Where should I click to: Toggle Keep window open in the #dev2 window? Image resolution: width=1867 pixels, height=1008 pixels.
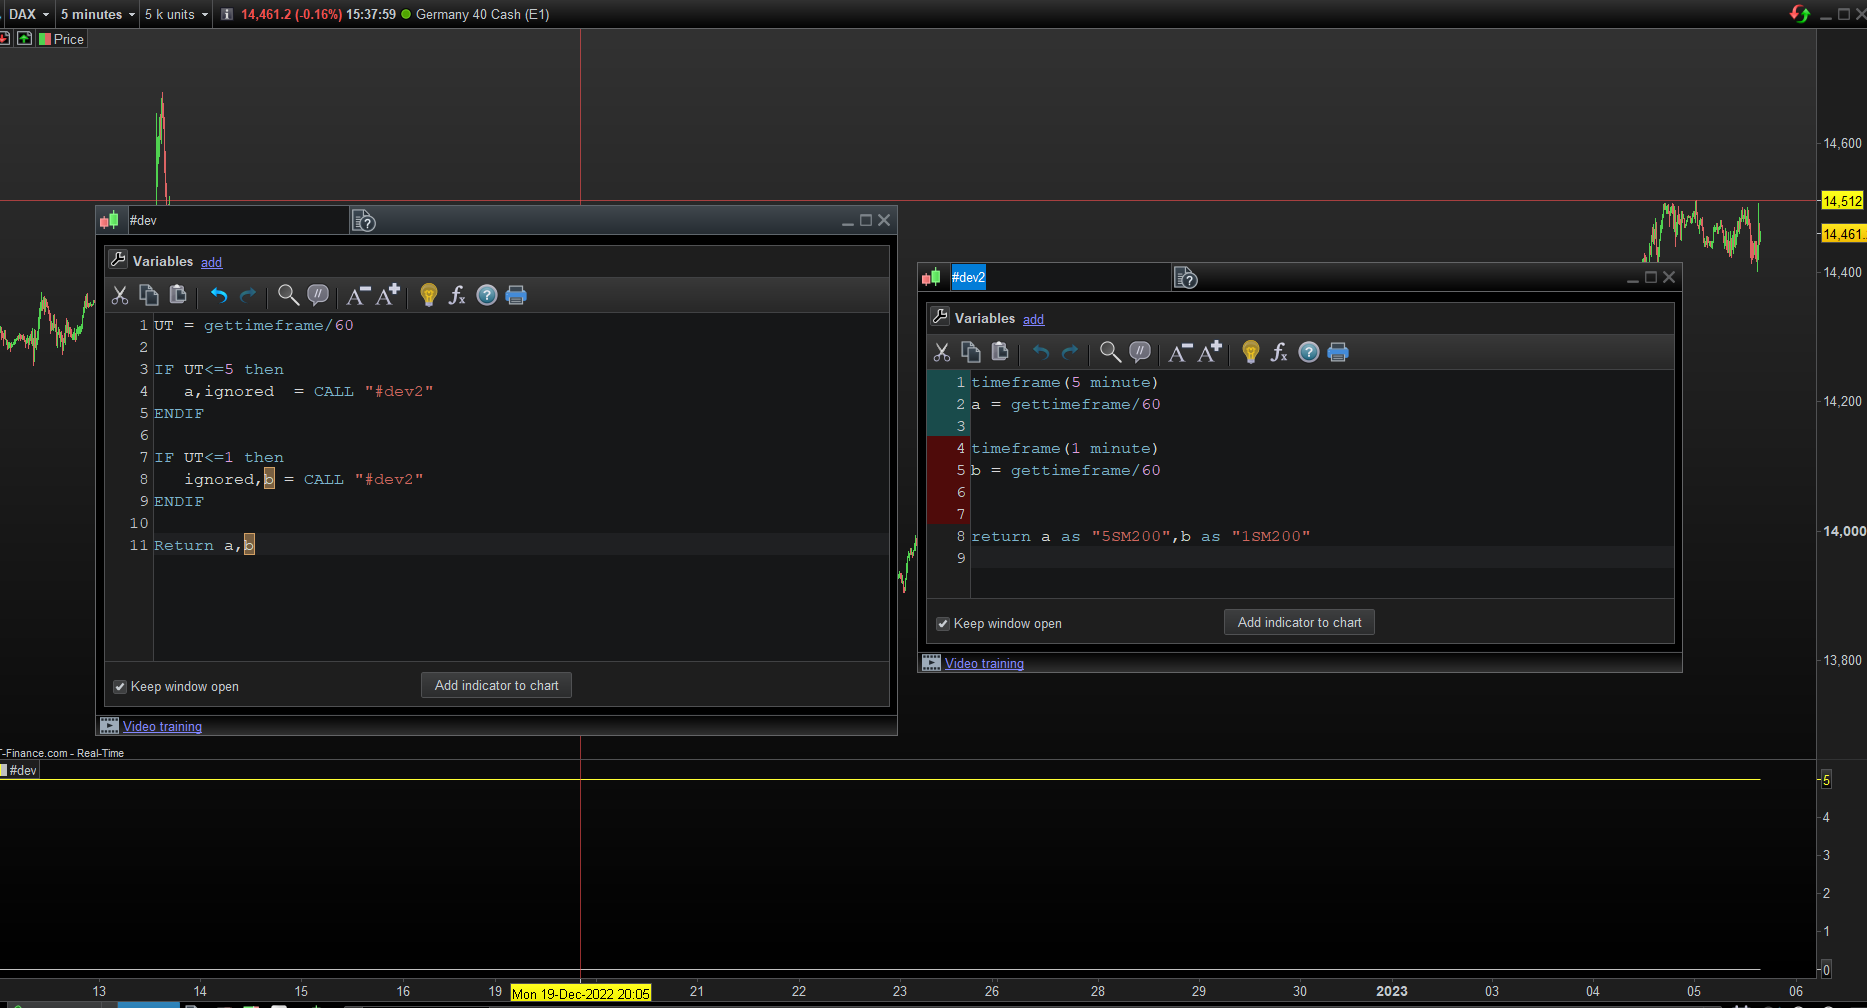[942, 624]
